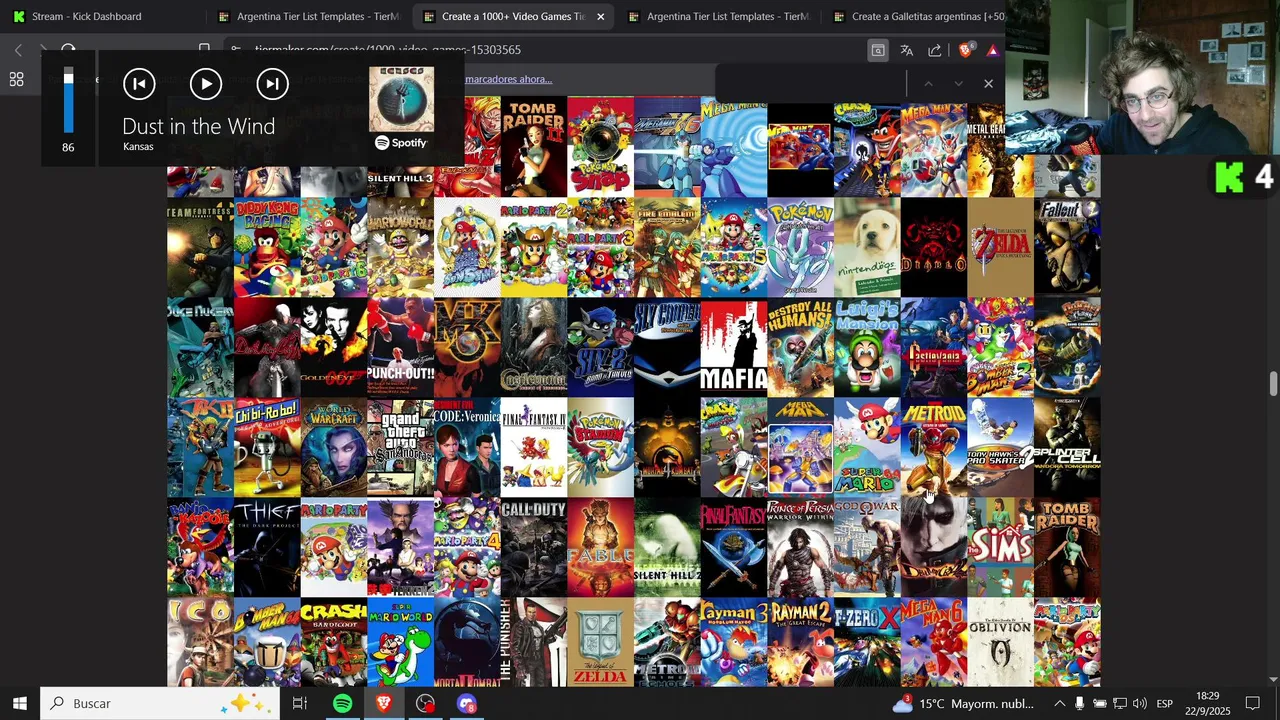Open the Brave Shields lion icon

(x=965, y=50)
